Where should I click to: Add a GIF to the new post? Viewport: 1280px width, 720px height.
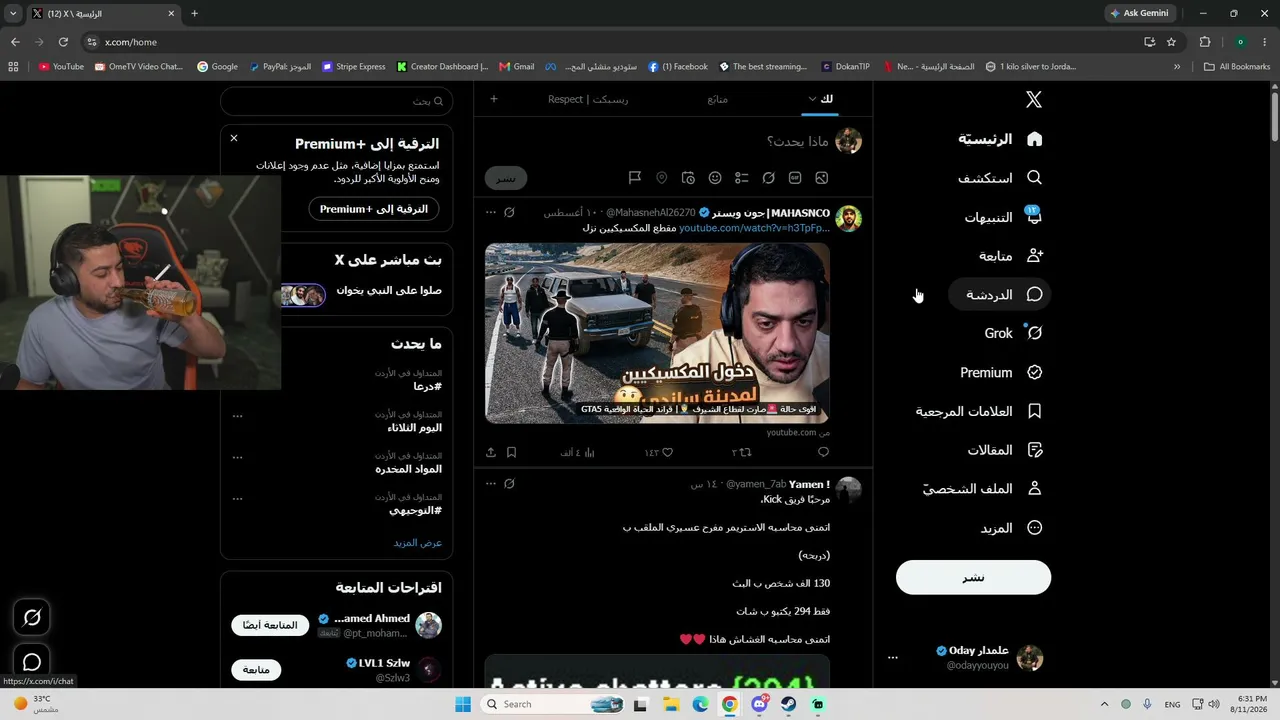pos(795,178)
